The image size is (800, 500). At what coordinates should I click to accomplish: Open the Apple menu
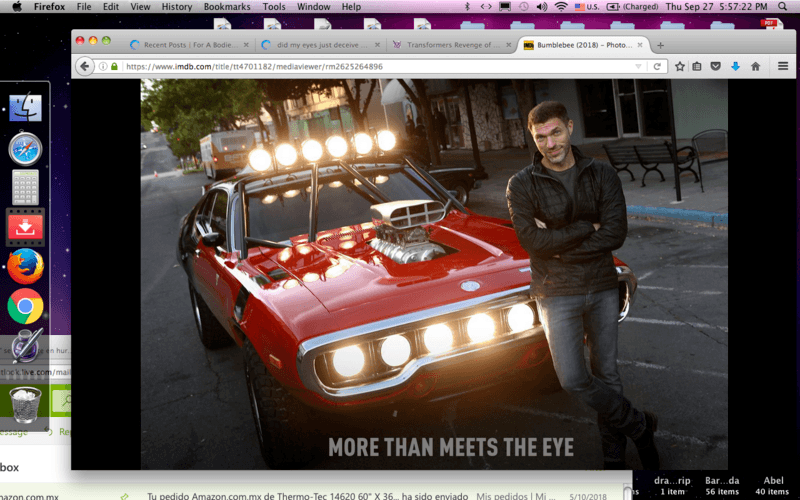point(17,7)
